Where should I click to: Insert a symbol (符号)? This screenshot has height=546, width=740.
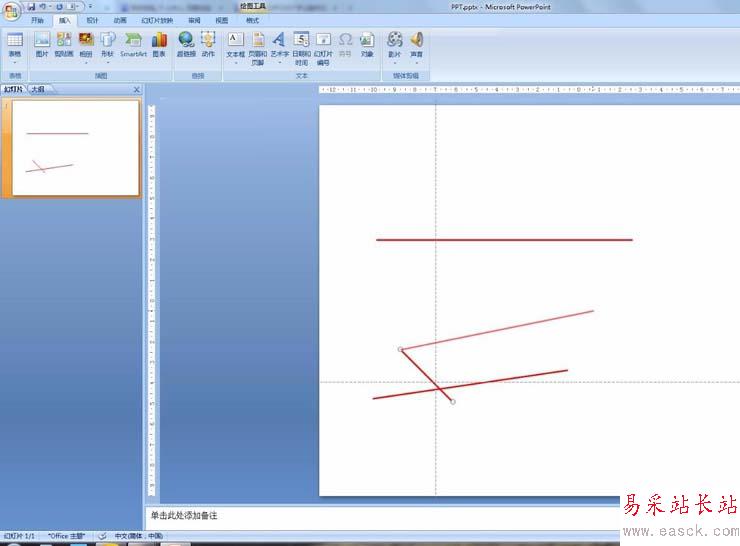tap(345, 45)
